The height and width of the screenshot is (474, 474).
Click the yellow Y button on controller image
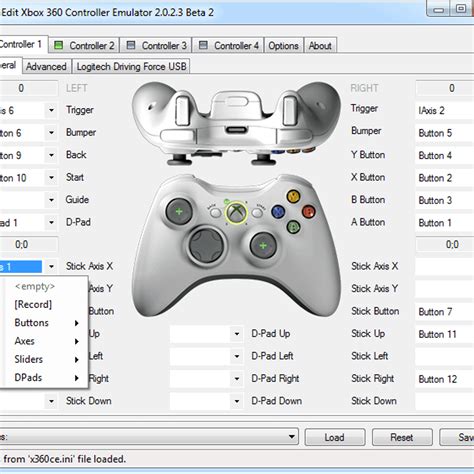pyautogui.click(x=293, y=196)
